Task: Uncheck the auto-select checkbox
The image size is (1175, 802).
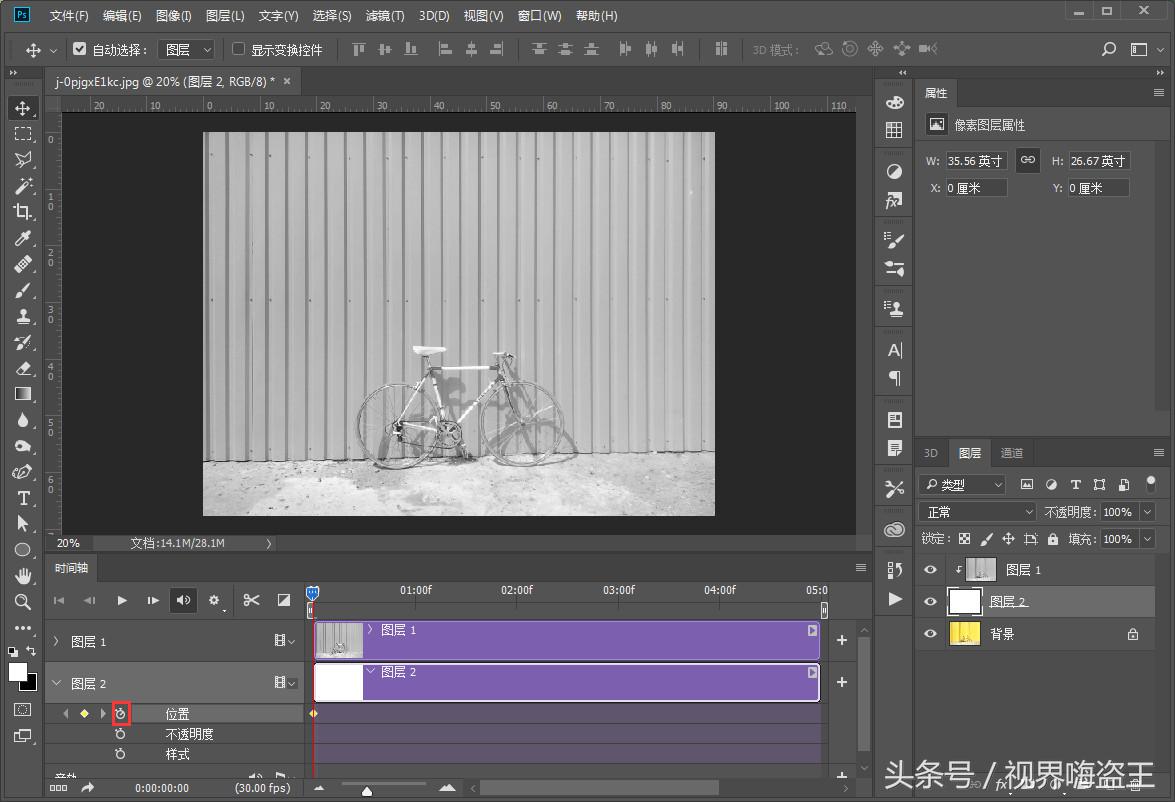Action: click(80, 49)
